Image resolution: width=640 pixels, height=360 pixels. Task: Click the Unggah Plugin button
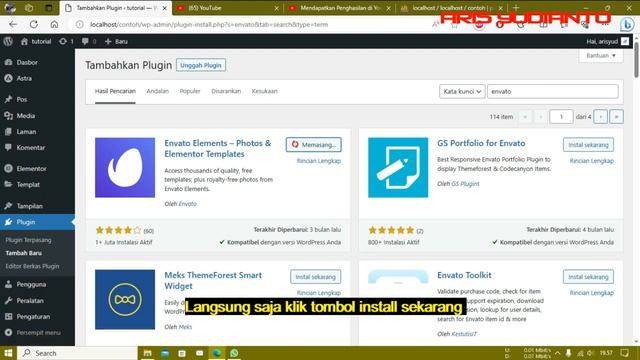[x=200, y=65]
